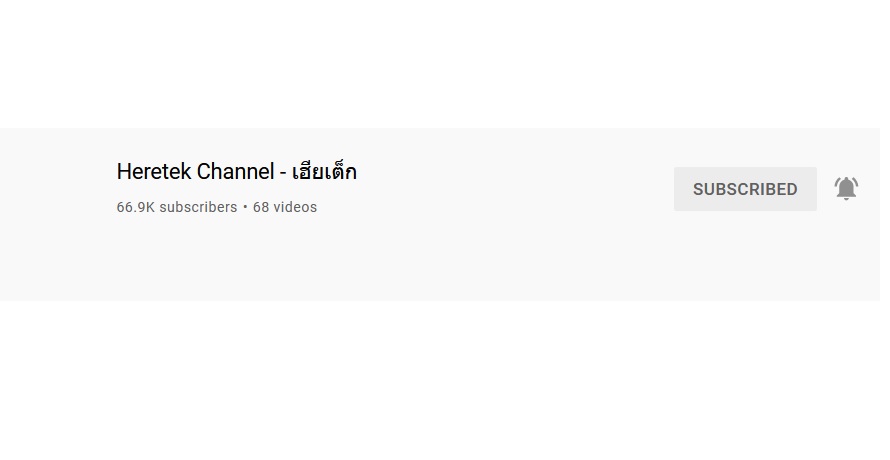Mute alerts using the bell icon
Screen dimensions: 890x460
pos(846,189)
